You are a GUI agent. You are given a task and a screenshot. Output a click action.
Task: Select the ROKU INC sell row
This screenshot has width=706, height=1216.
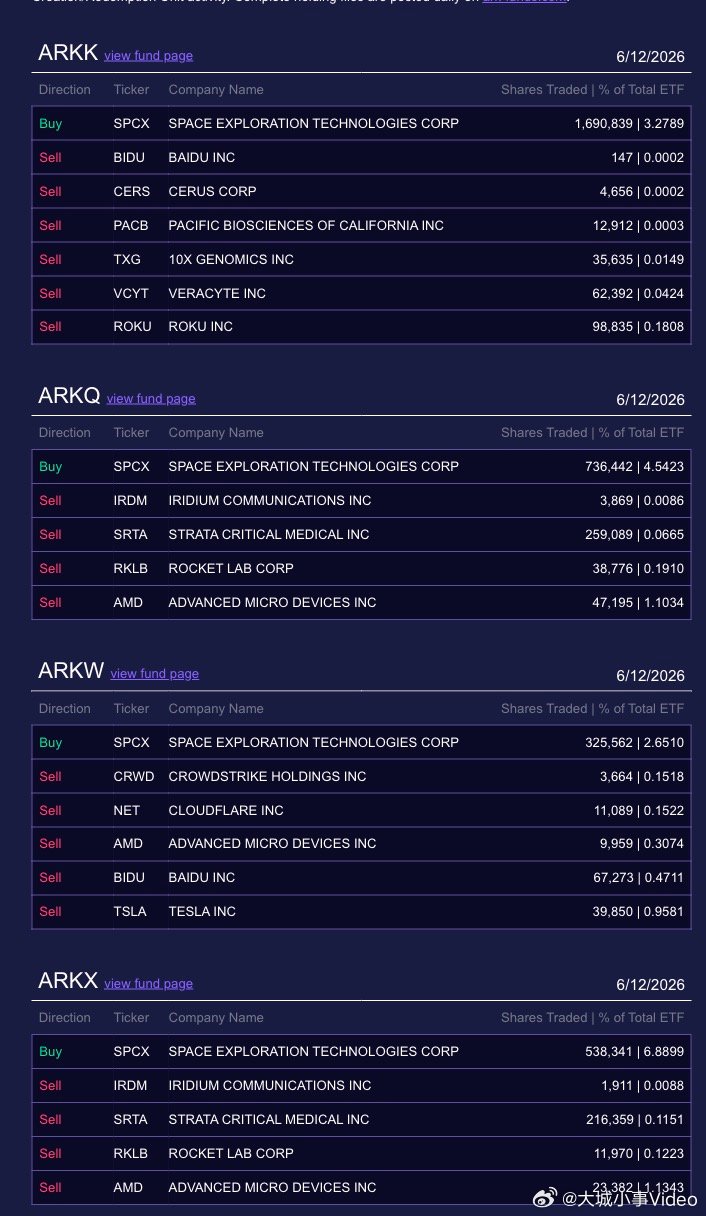point(361,327)
